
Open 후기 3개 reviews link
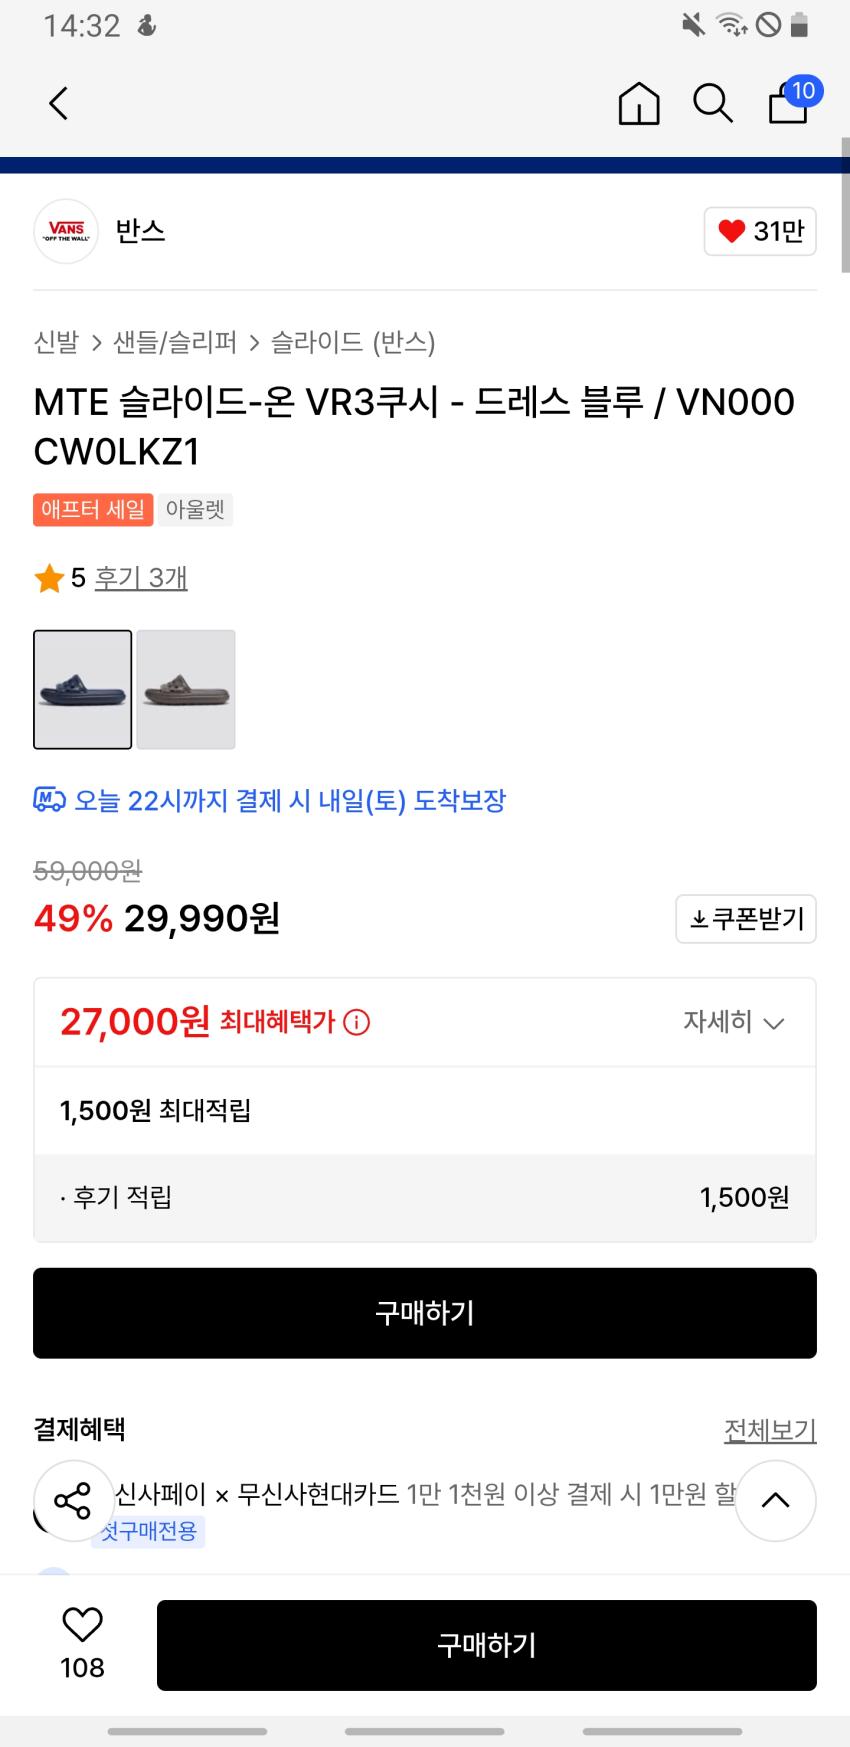click(x=141, y=578)
